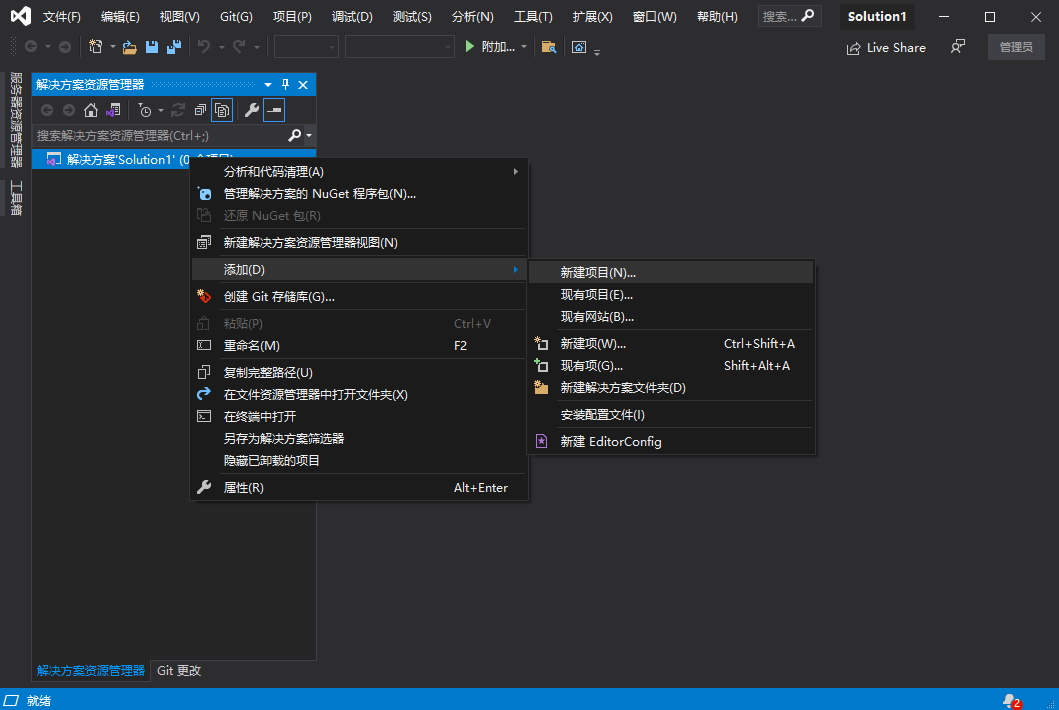Open the search options dropdown arrow

click(309, 135)
